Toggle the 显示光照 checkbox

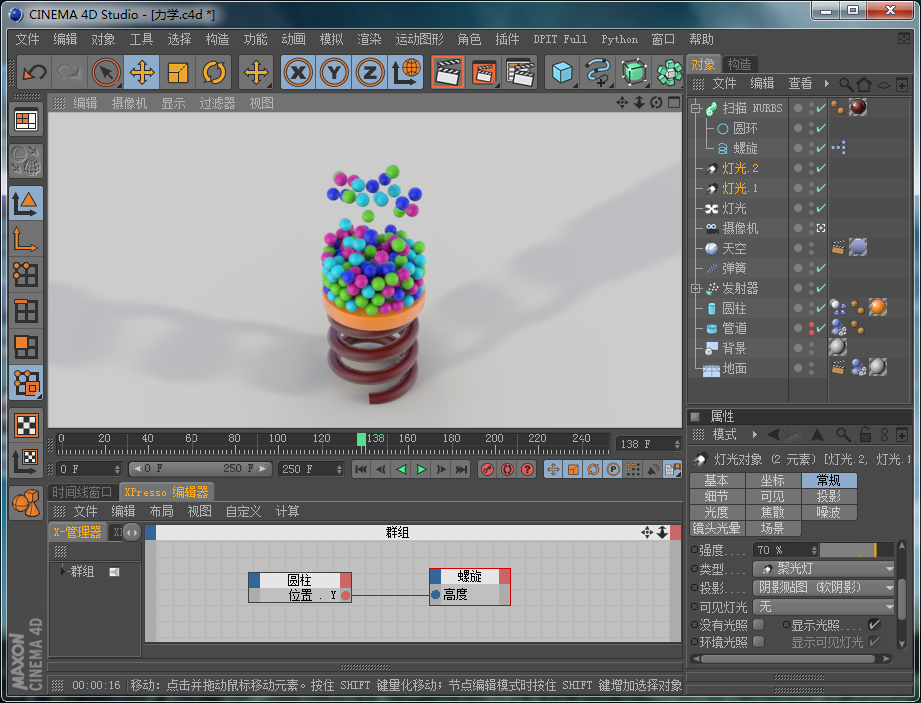pyautogui.click(x=874, y=625)
